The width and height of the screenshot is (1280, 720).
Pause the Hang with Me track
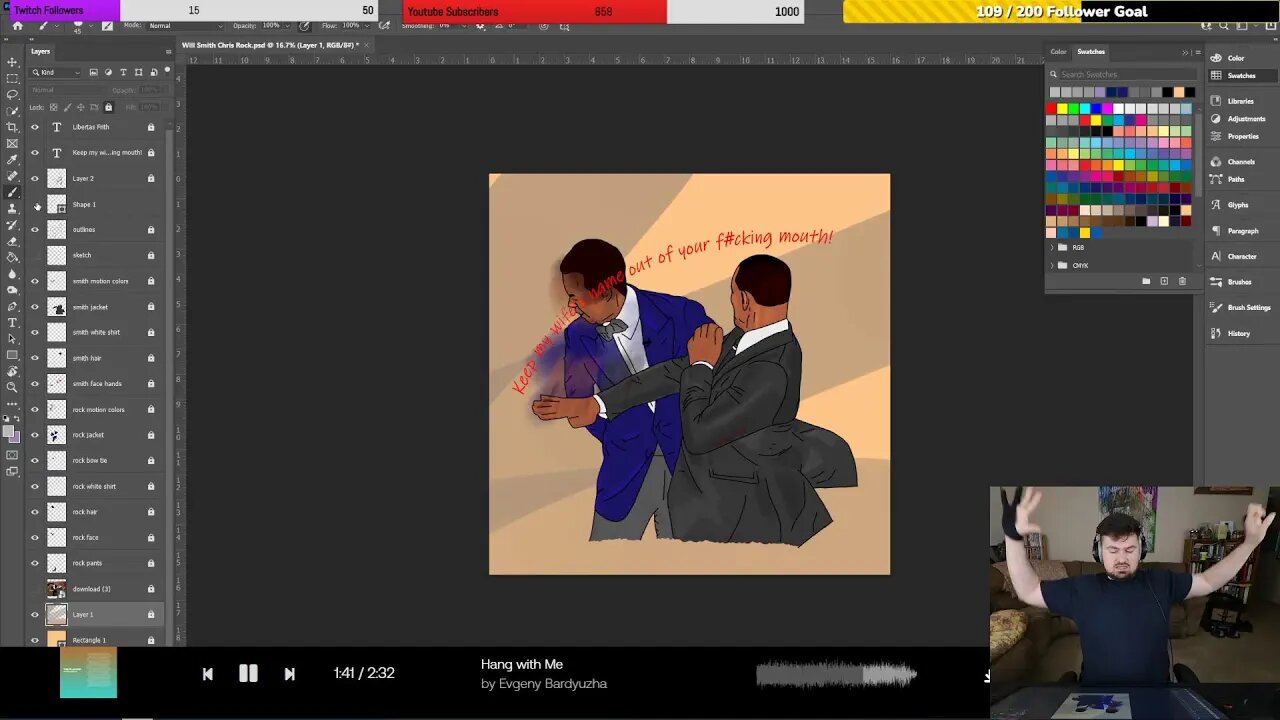pos(248,673)
